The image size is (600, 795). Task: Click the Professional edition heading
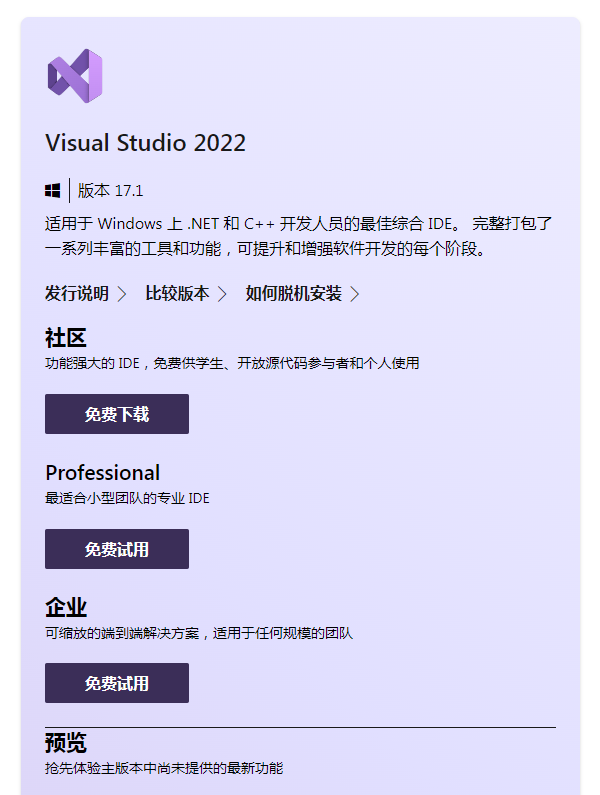coord(102,473)
